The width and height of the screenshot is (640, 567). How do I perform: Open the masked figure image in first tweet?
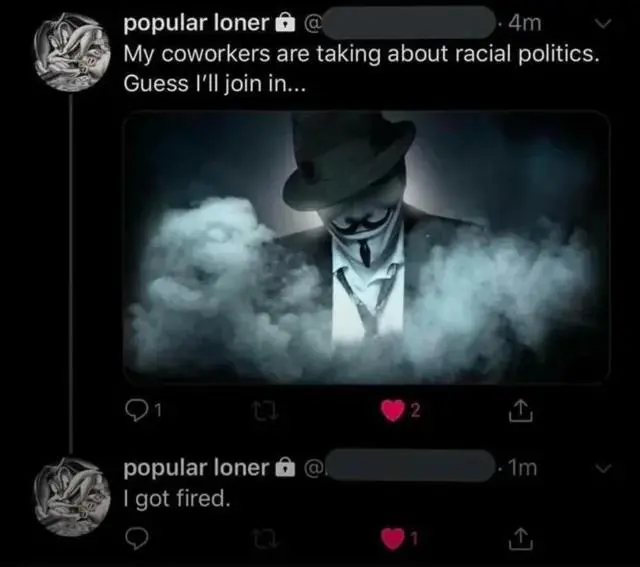click(366, 246)
